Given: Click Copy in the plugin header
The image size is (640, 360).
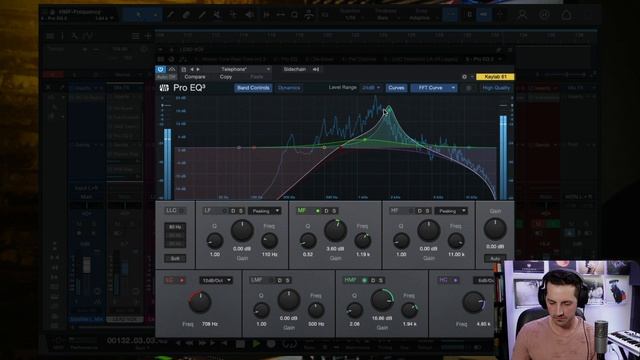Looking at the screenshot, I should (x=226, y=77).
